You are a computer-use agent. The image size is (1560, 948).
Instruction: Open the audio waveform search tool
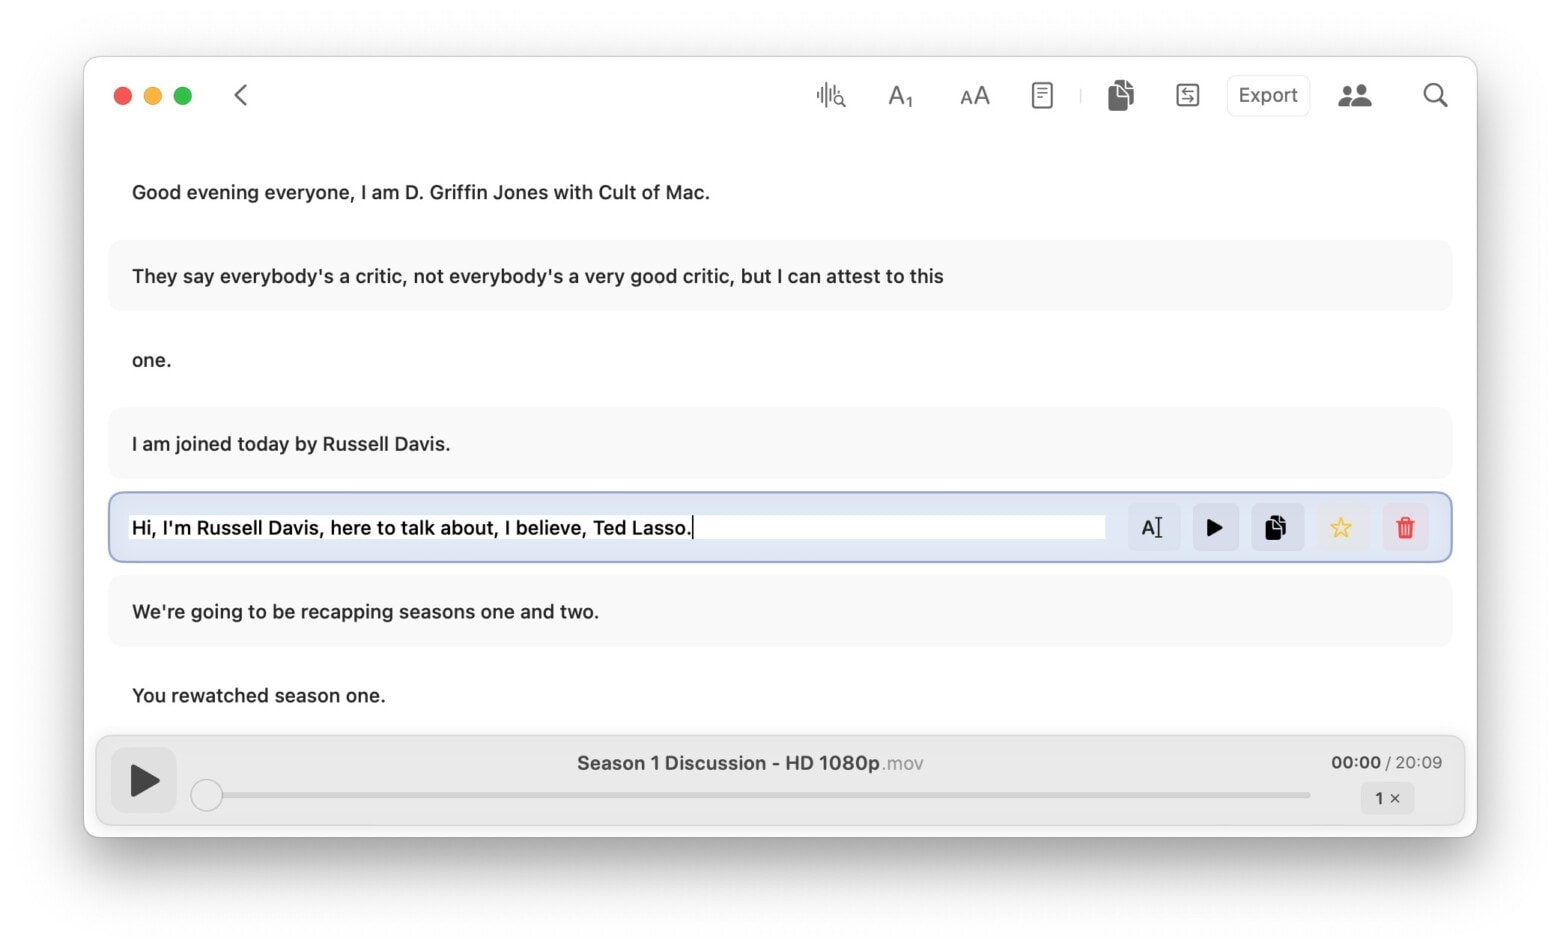coord(830,95)
